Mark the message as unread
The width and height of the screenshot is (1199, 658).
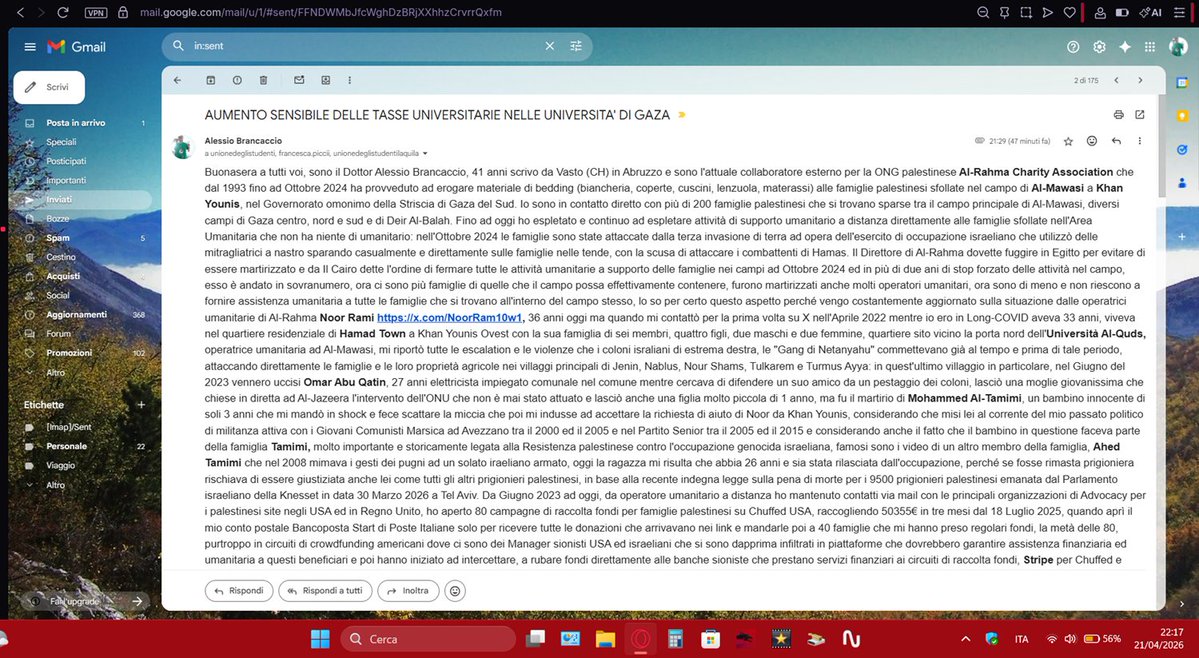pyautogui.click(x=299, y=80)
